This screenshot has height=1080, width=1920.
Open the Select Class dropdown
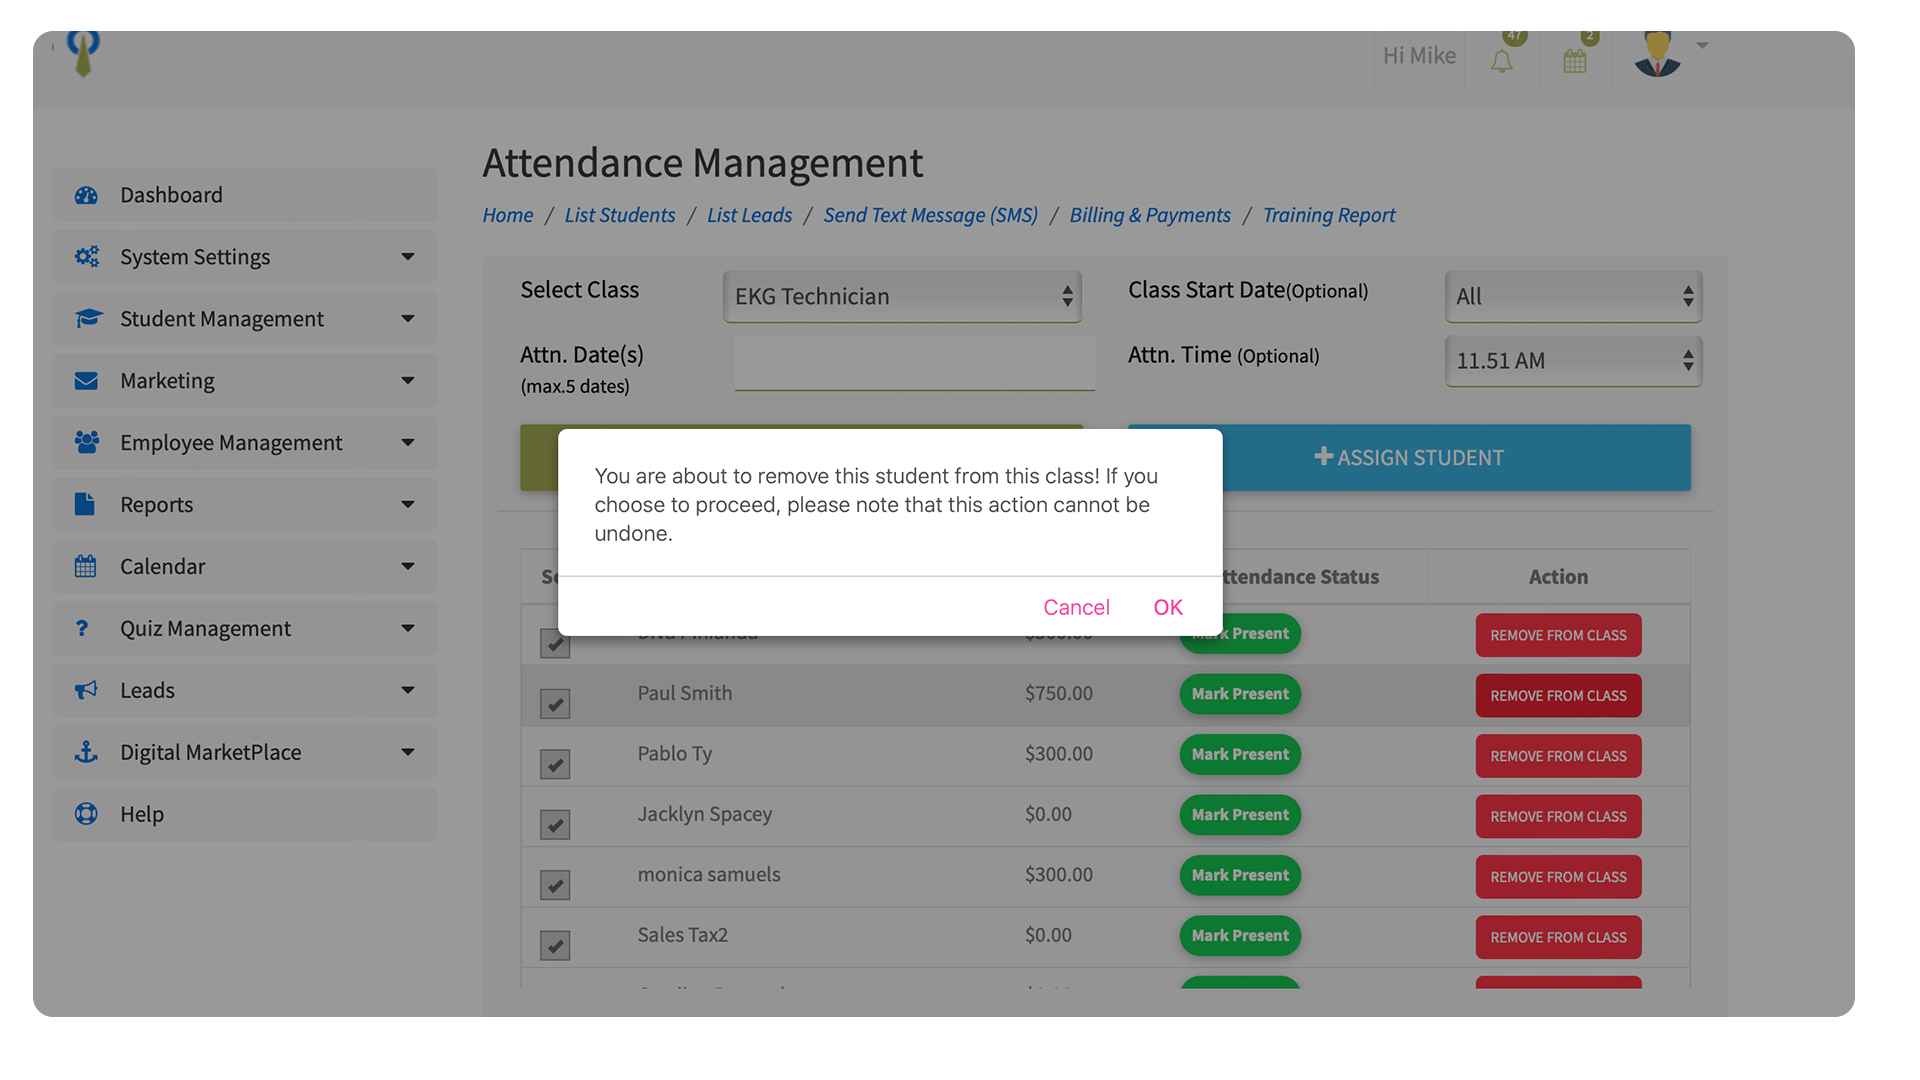[901, 297]
